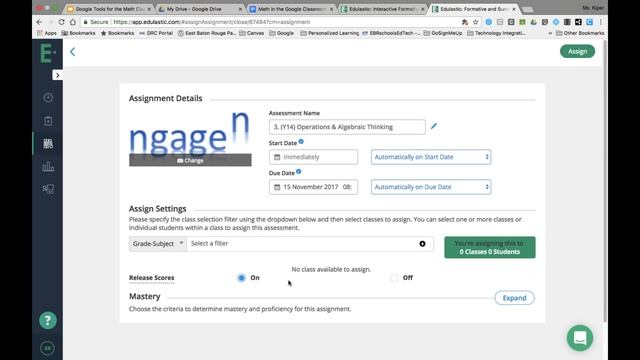
Task: Open the Personalized Learning bookmarks folder
Action: click(x=330, y=33)
